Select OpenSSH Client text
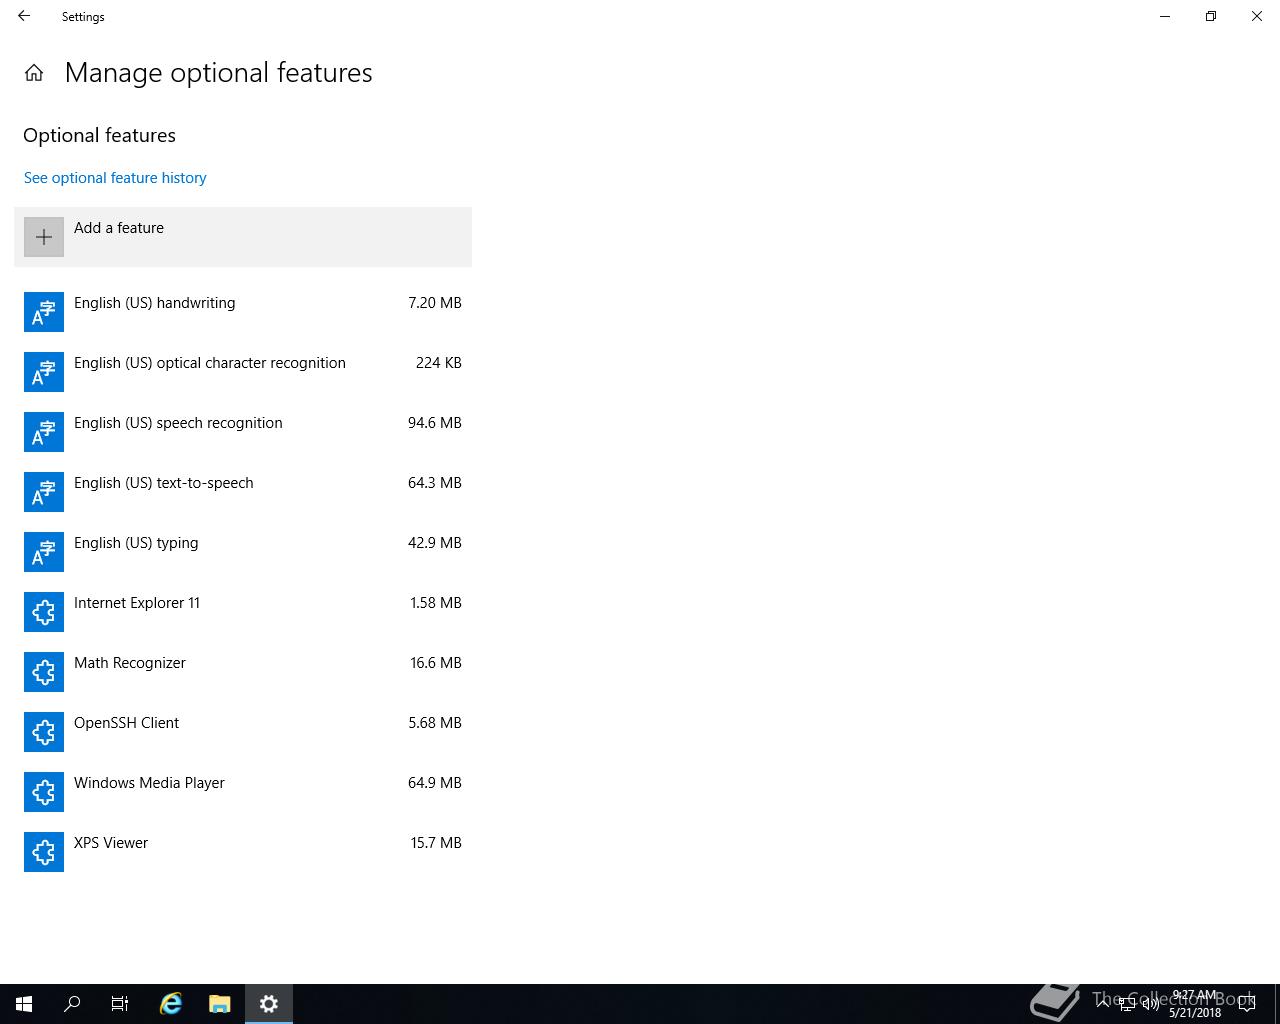This screenshot has width=1280, height=1024. pyautogui.click(x=126, y=723)
